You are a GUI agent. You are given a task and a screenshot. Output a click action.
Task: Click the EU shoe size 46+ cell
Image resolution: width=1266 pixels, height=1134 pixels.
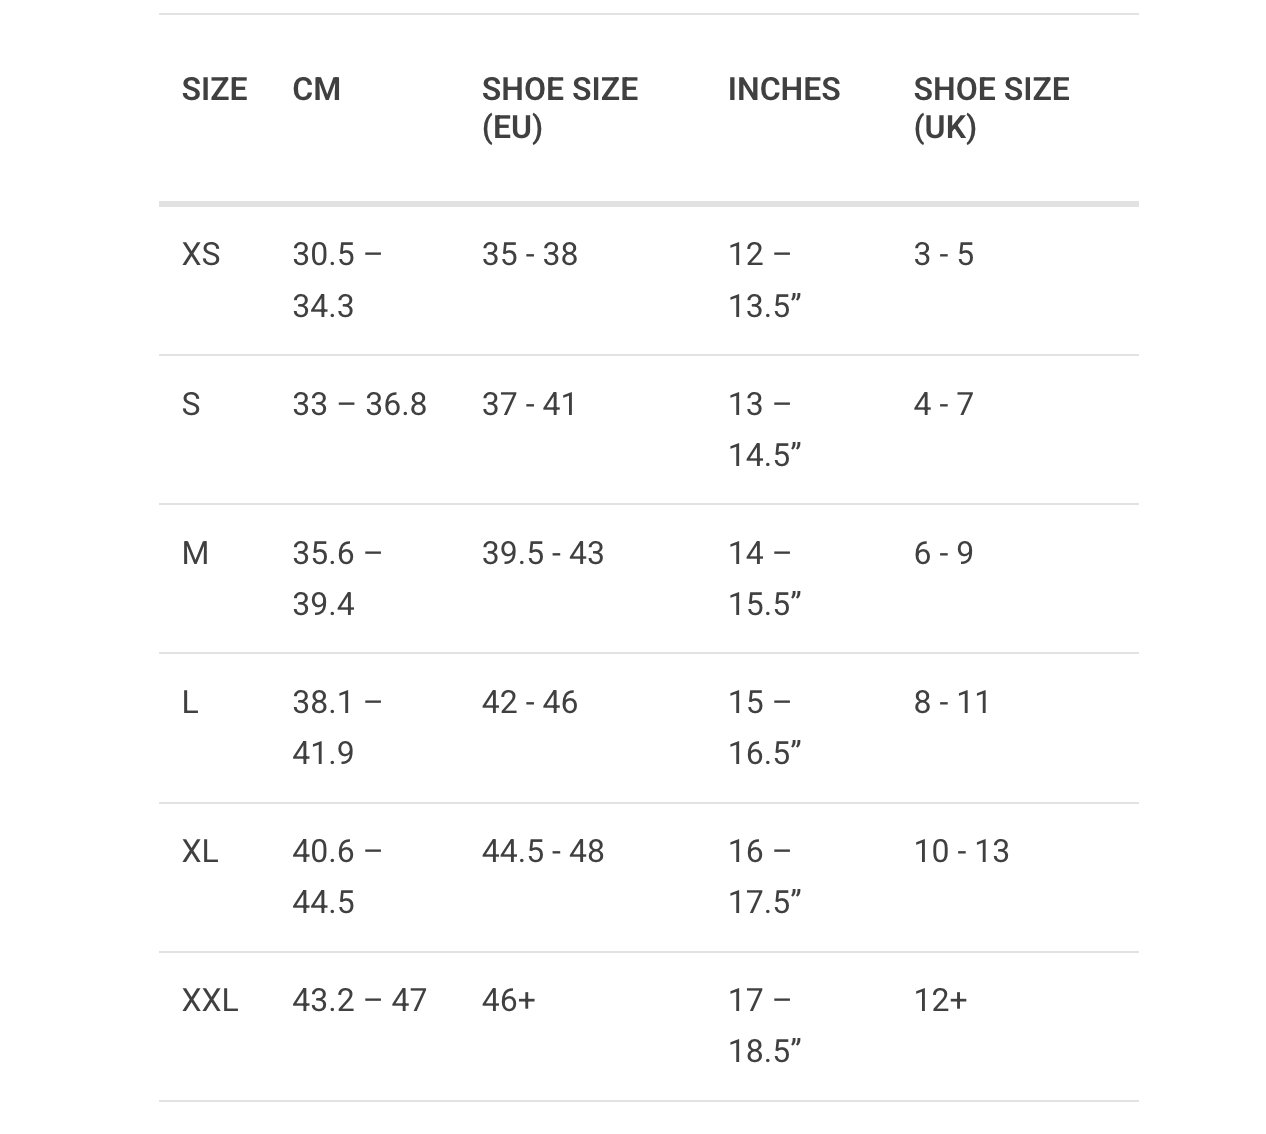point(508,1000)
